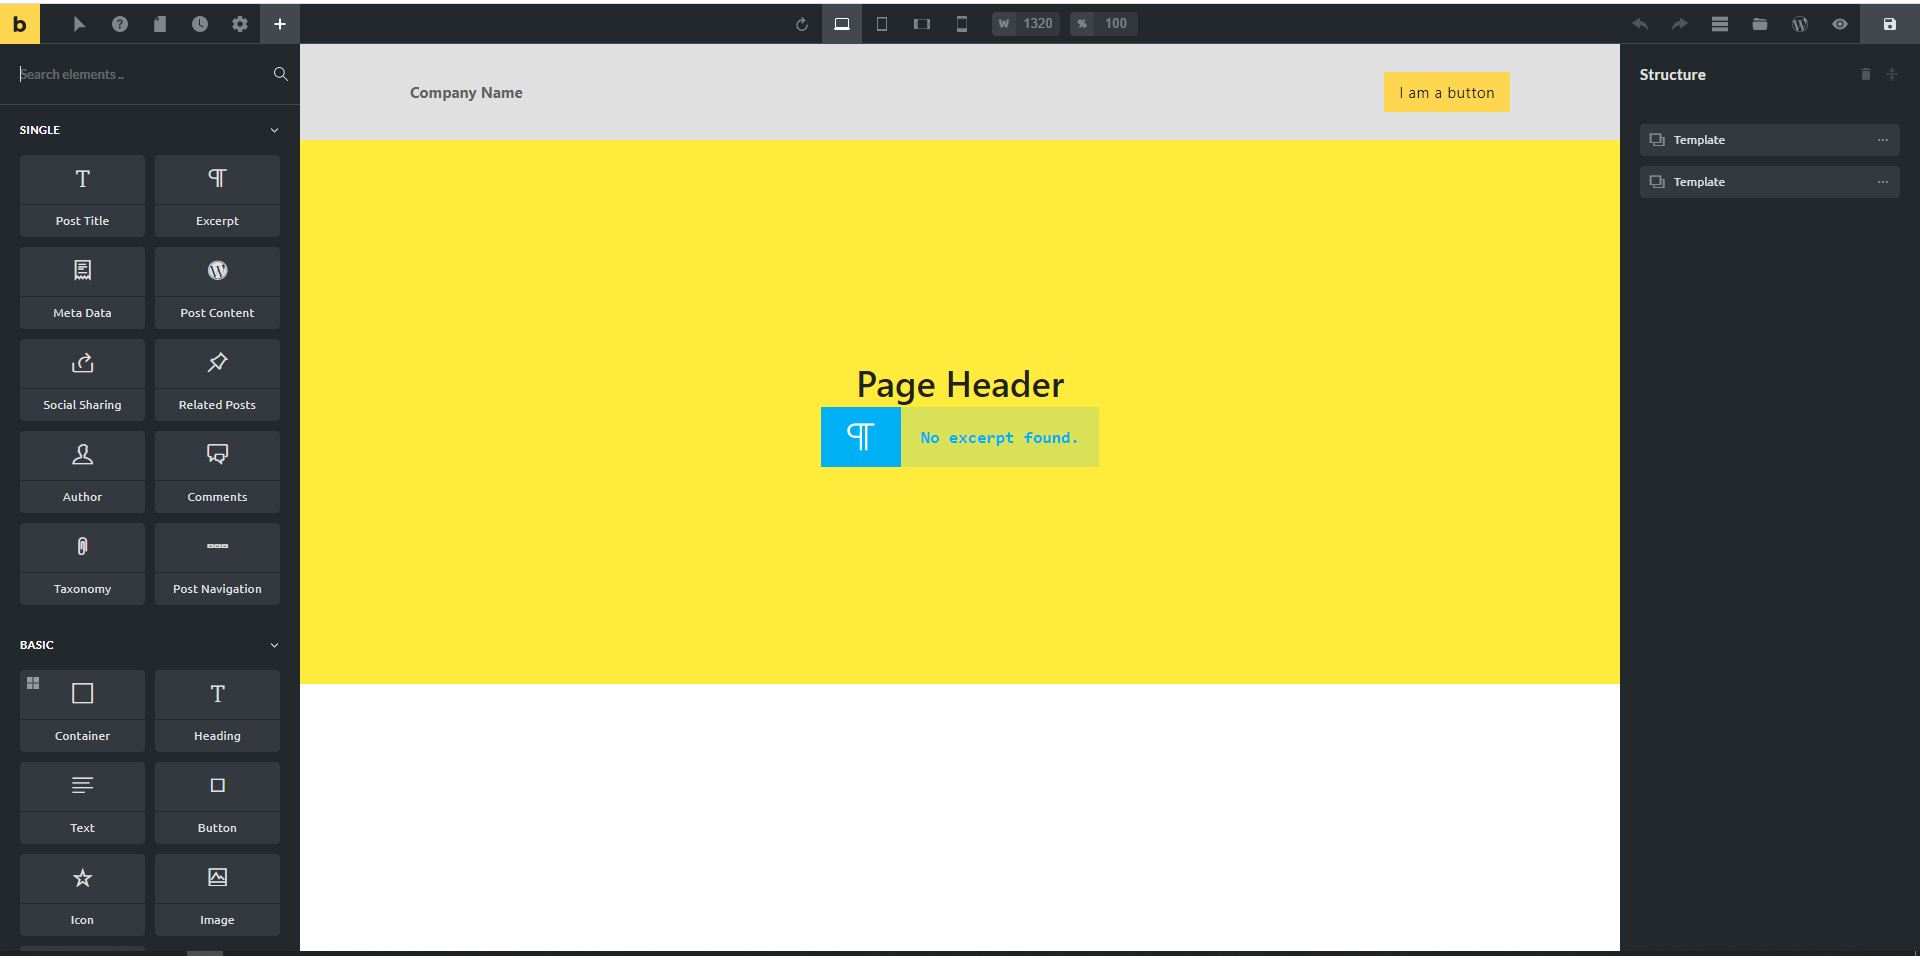Click the 'I am a button' button
This screenshot has width=1920, height=956.
click(x=1447, y=93)
